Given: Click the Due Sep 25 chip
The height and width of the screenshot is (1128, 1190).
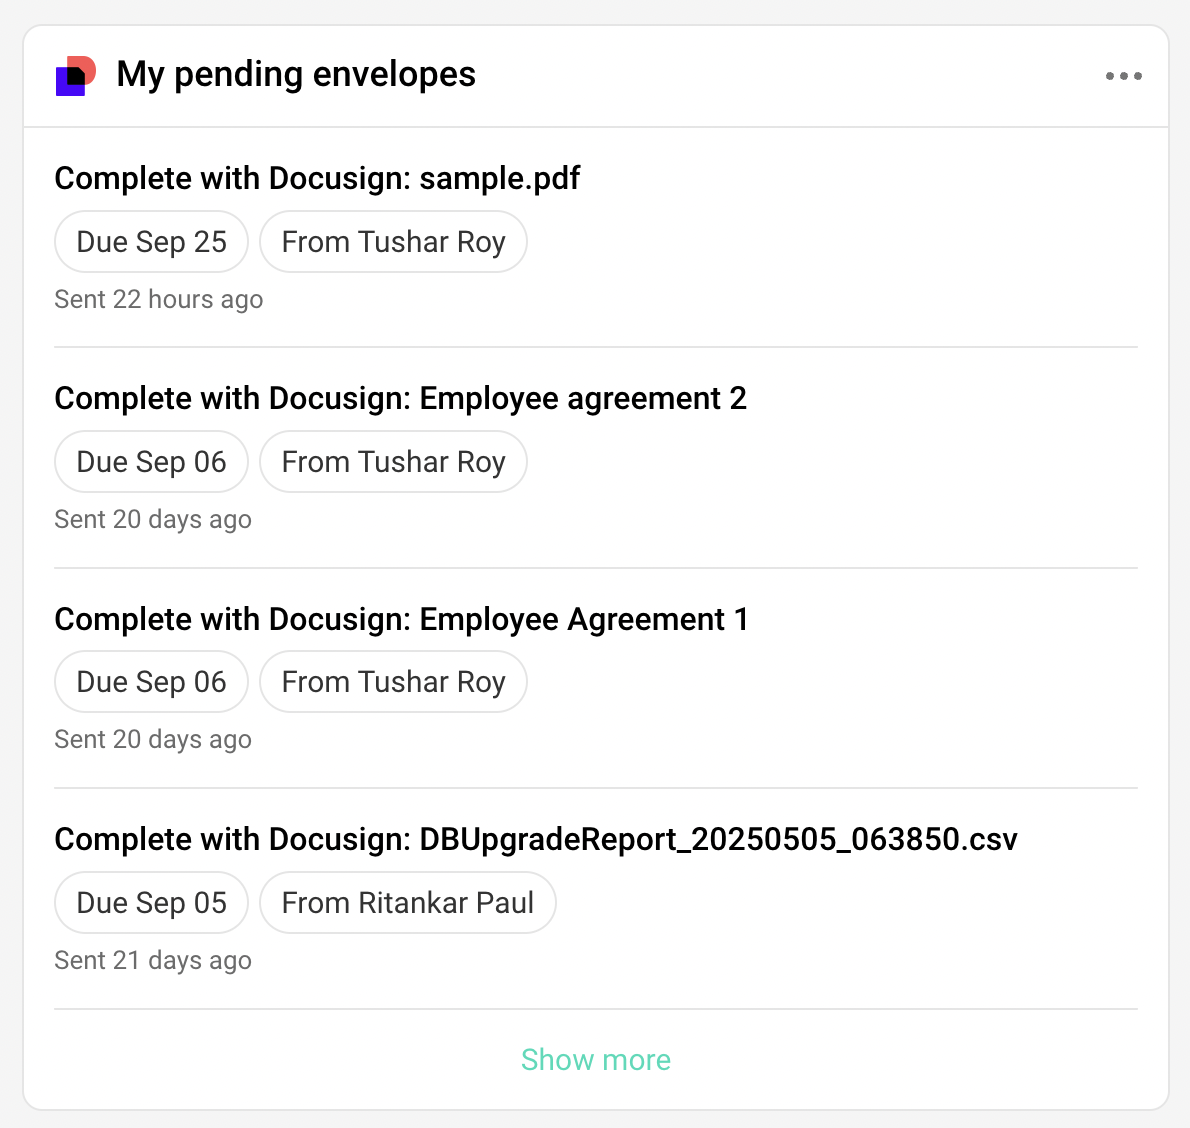Looking at the screenshot, I should pyautogui.click(x=151, y=242).
